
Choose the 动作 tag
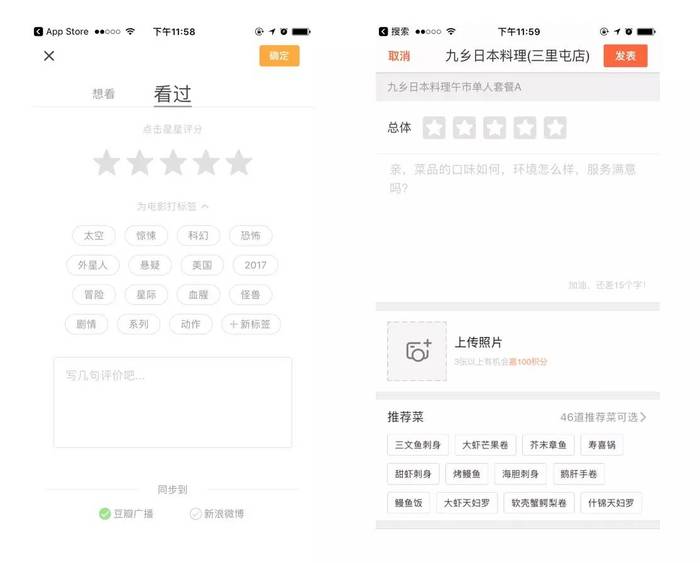[x=191, y=324]
